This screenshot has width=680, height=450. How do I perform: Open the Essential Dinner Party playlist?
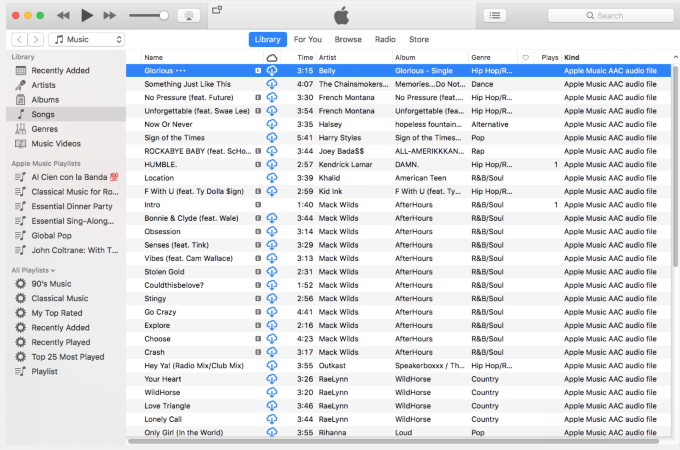(66, 207)
